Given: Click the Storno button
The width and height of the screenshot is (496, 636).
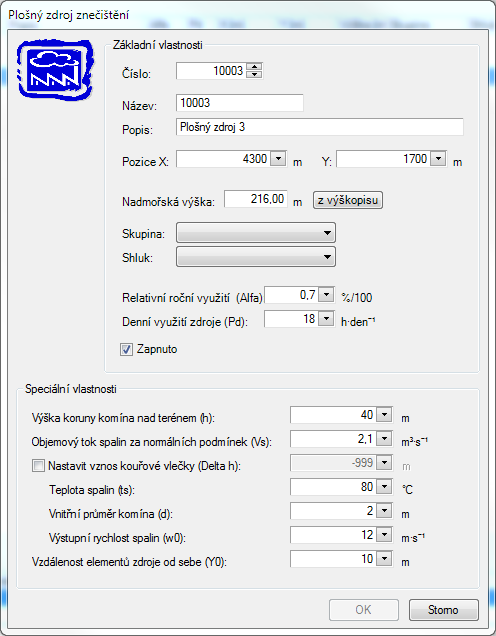Looking at the screenshot, I should pyautogui.click(x=444, y=610).
